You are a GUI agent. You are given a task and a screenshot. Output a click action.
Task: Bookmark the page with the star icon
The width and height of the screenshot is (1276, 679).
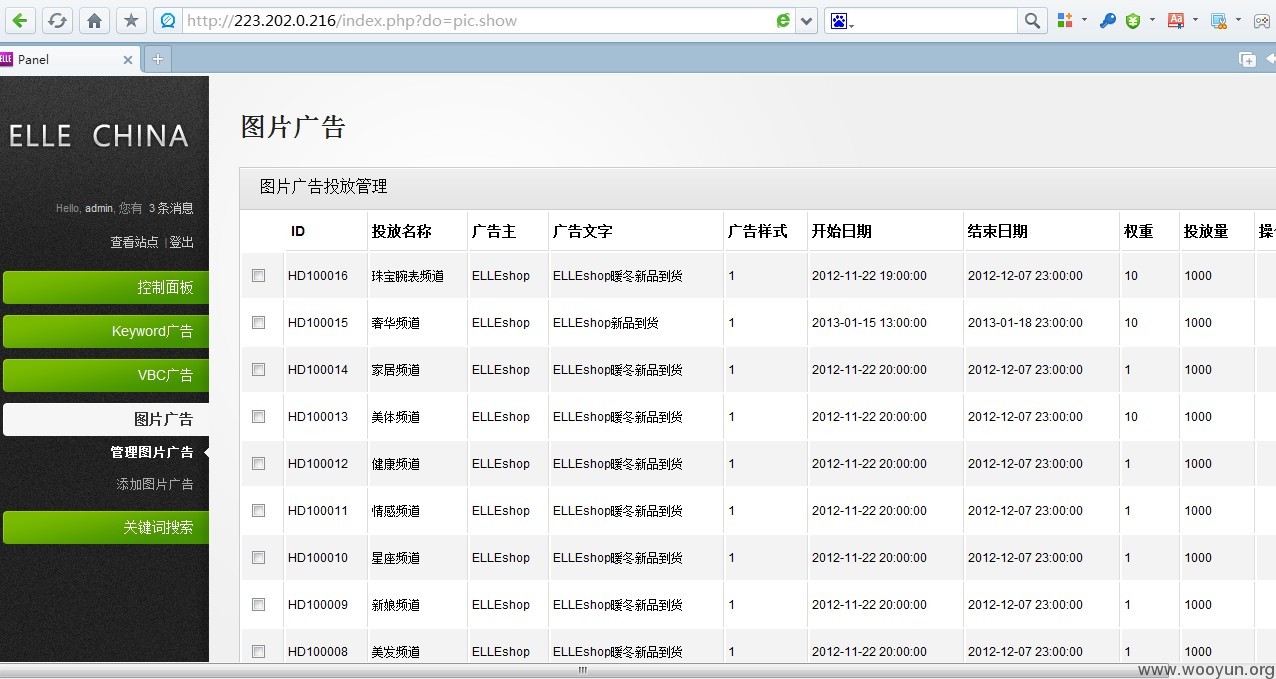point(131,20)
